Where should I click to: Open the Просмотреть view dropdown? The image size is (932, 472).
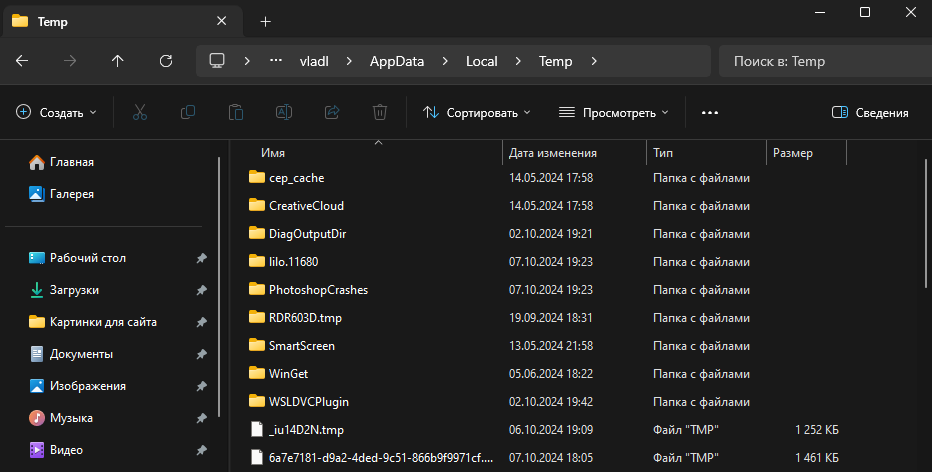coord(614,112)
